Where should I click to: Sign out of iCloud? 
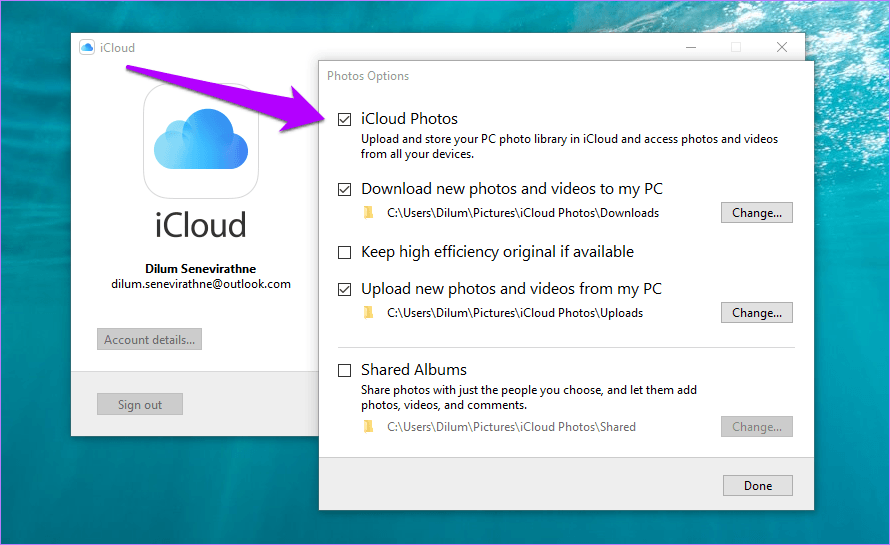point(140,405)
